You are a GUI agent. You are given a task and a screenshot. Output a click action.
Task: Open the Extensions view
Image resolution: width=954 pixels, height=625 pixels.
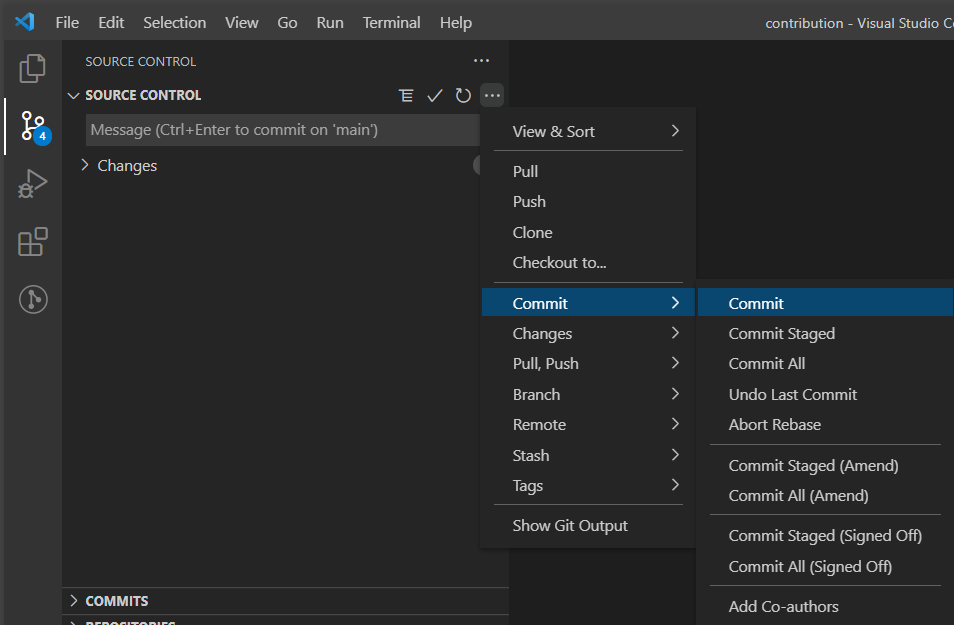pyautogui.click(x=33, y=242)
